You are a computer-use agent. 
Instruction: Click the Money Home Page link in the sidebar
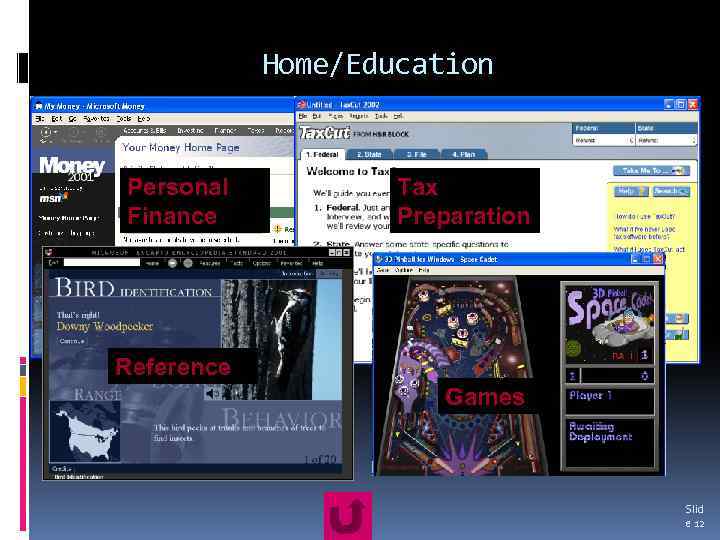coord(69,218)
